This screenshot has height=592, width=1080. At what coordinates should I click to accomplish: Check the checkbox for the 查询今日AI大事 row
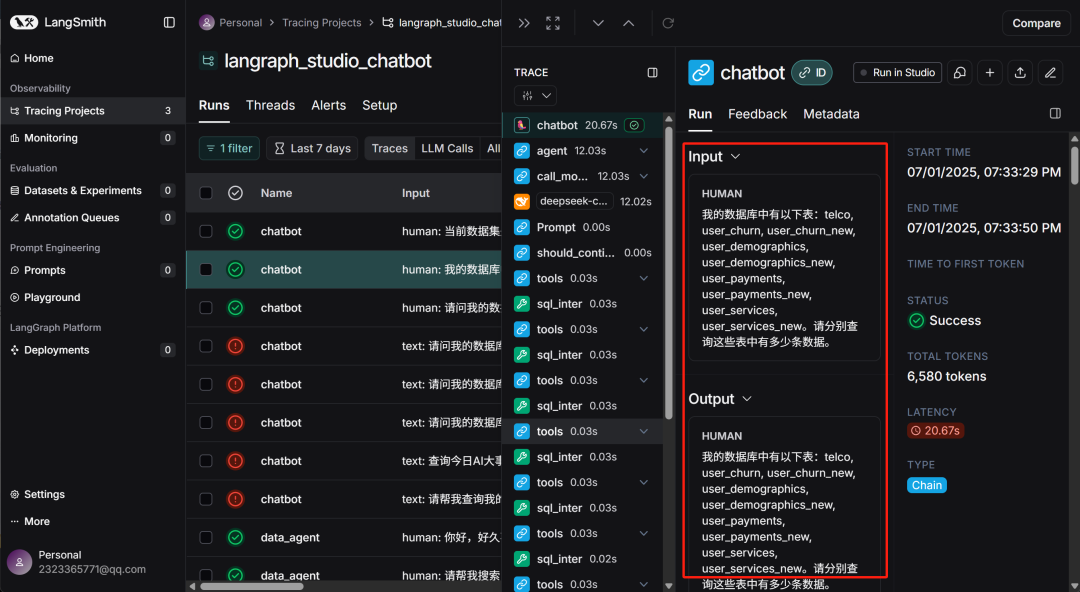(206, 460)
